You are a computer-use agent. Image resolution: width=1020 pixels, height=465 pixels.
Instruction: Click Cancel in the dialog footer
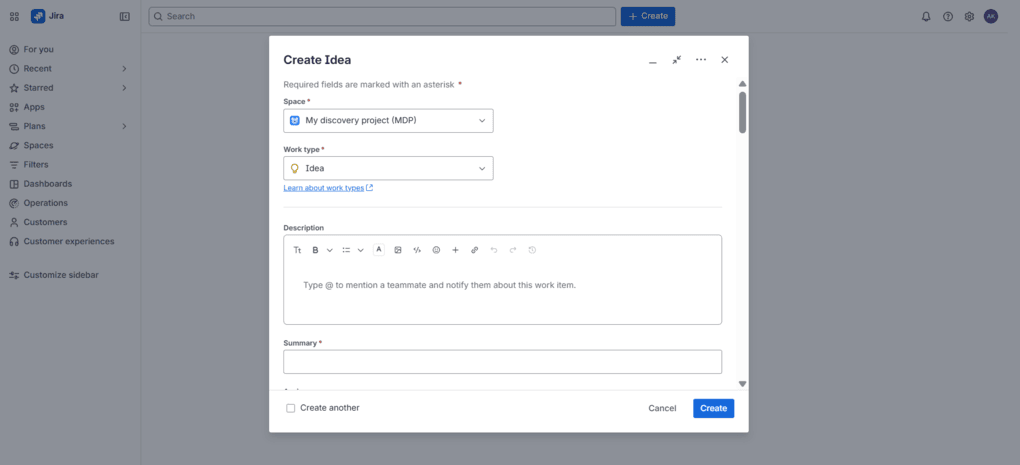click(x=662, y=408)
